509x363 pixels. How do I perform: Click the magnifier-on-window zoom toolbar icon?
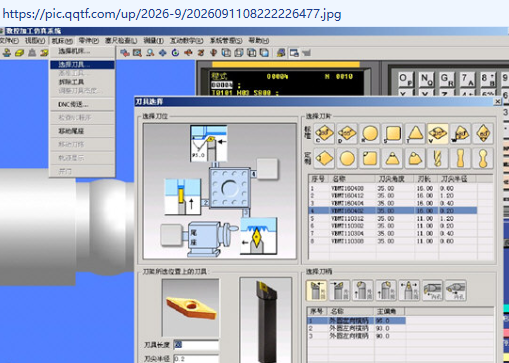coord(137,53)
